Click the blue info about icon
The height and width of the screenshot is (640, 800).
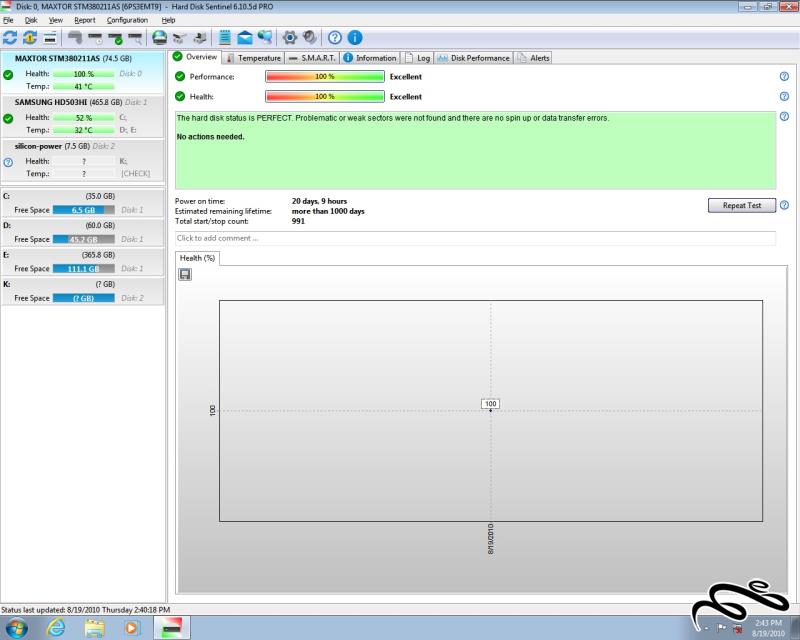[x=354, y=38]
